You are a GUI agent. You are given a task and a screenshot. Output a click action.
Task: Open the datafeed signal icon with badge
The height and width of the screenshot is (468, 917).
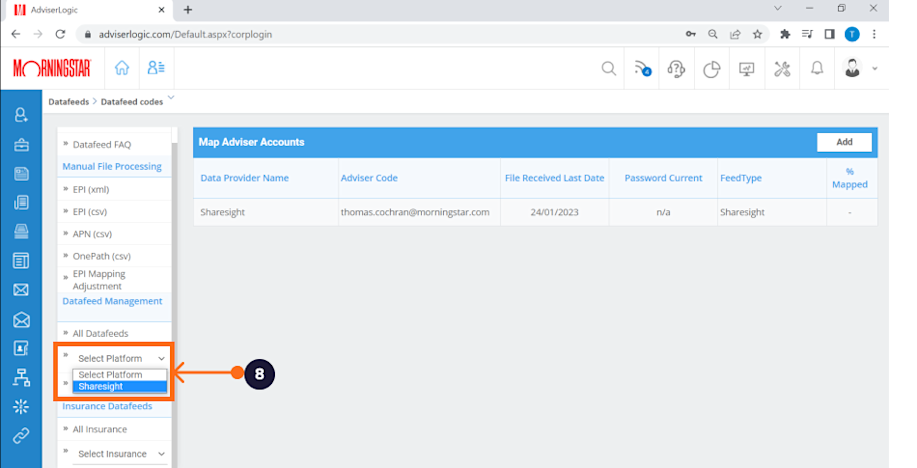(643, 68)
